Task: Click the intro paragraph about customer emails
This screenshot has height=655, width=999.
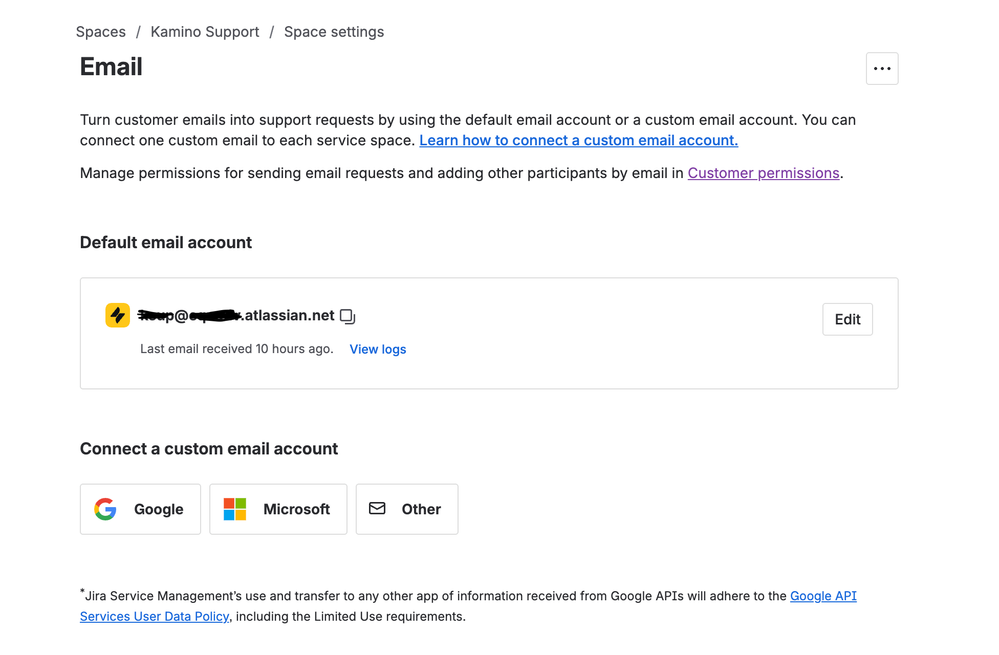Action: point(467,120)
